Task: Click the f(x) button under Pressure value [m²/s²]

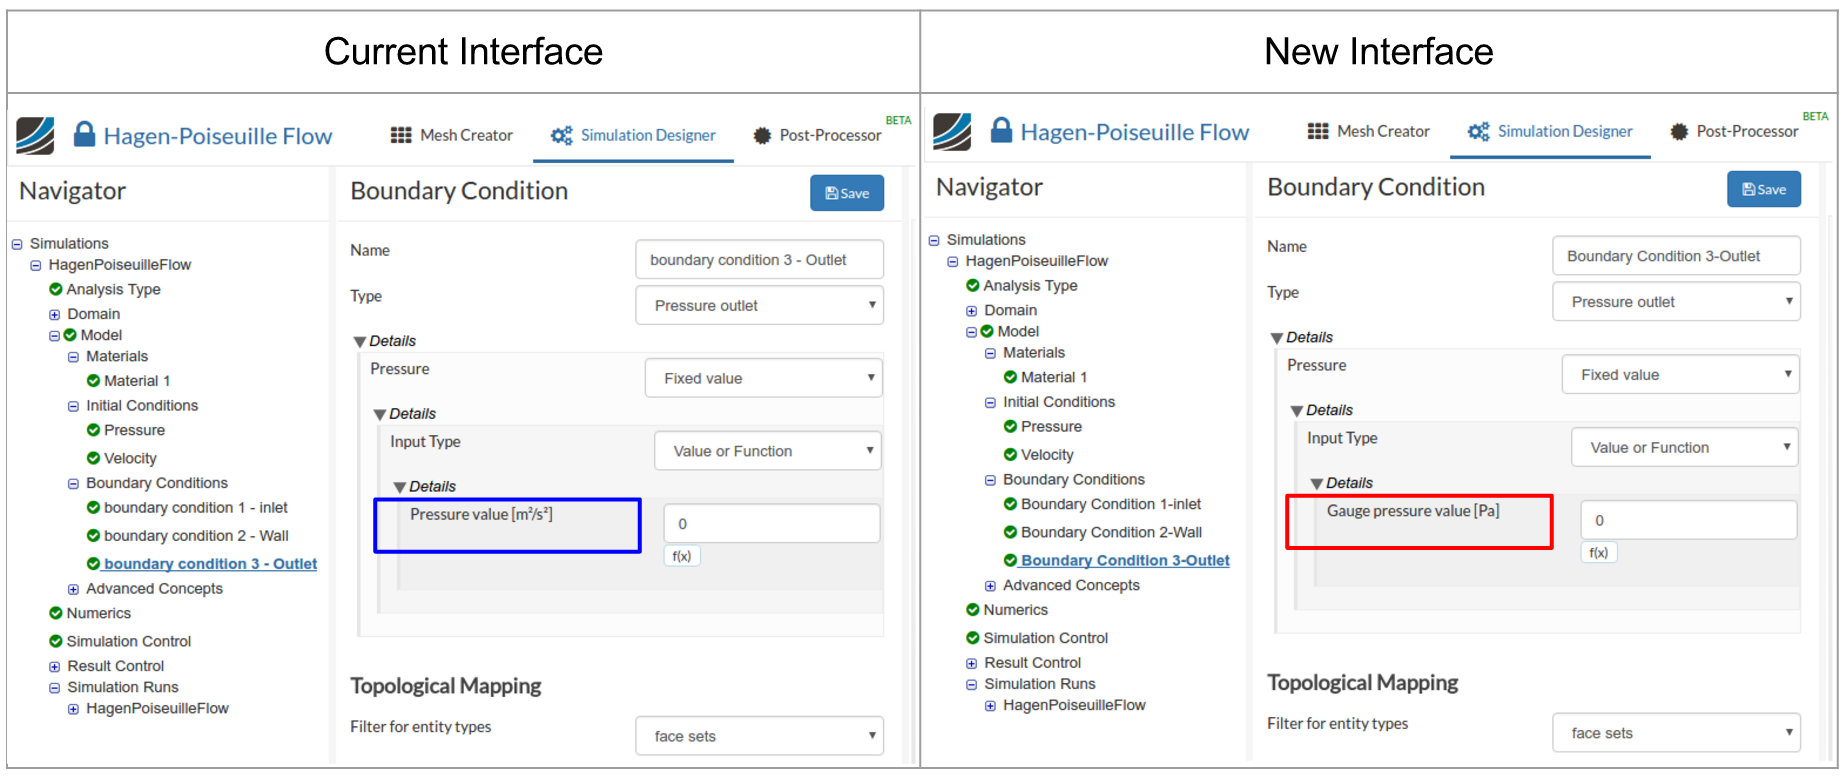Action: (681, 556)
